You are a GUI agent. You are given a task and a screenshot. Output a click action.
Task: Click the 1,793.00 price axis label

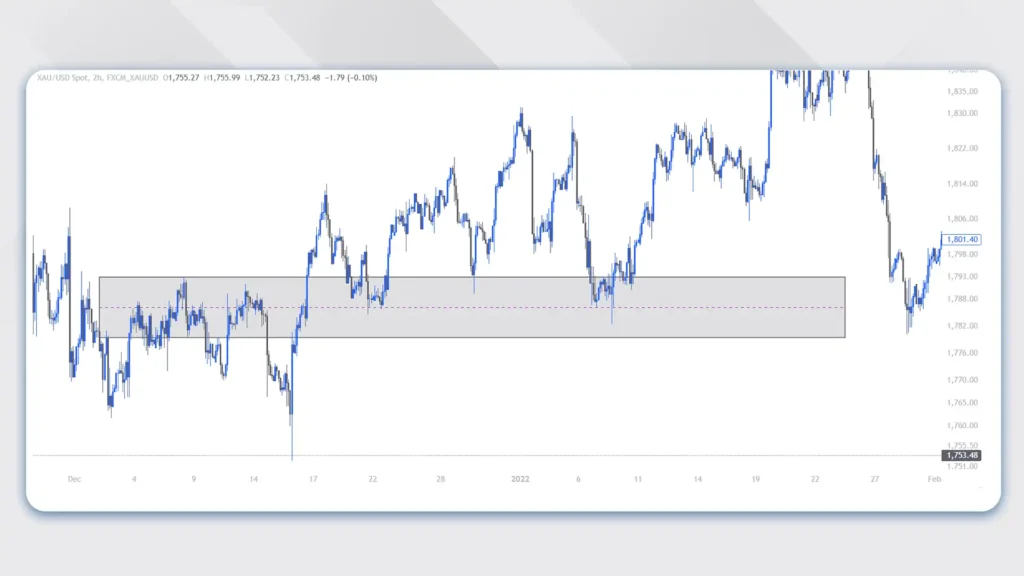(962, 276)
